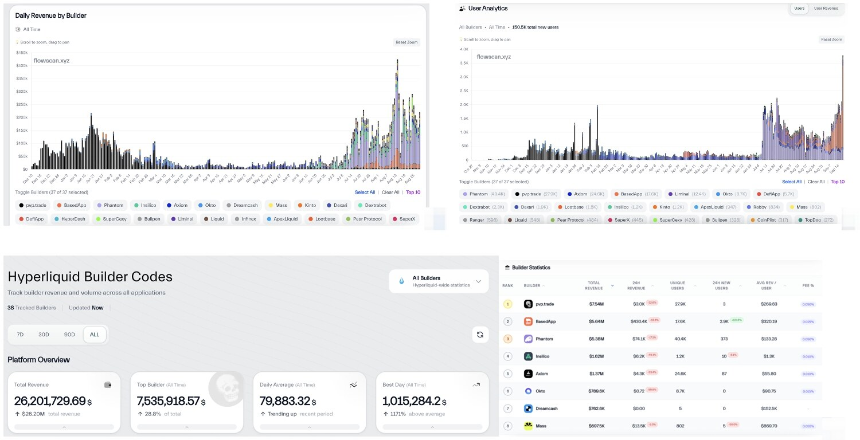Select the ALL time range tab
The width and height of the screenshot is (860, 440).
pos(93,334)
